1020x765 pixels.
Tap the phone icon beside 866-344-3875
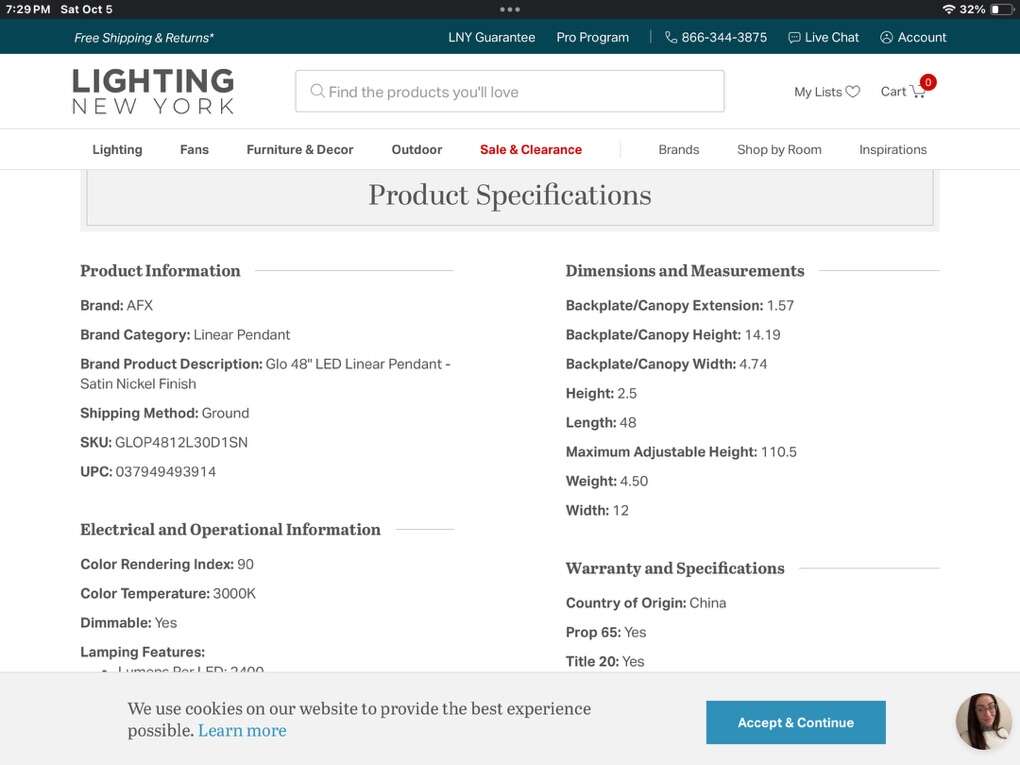[x=671, y=38]
